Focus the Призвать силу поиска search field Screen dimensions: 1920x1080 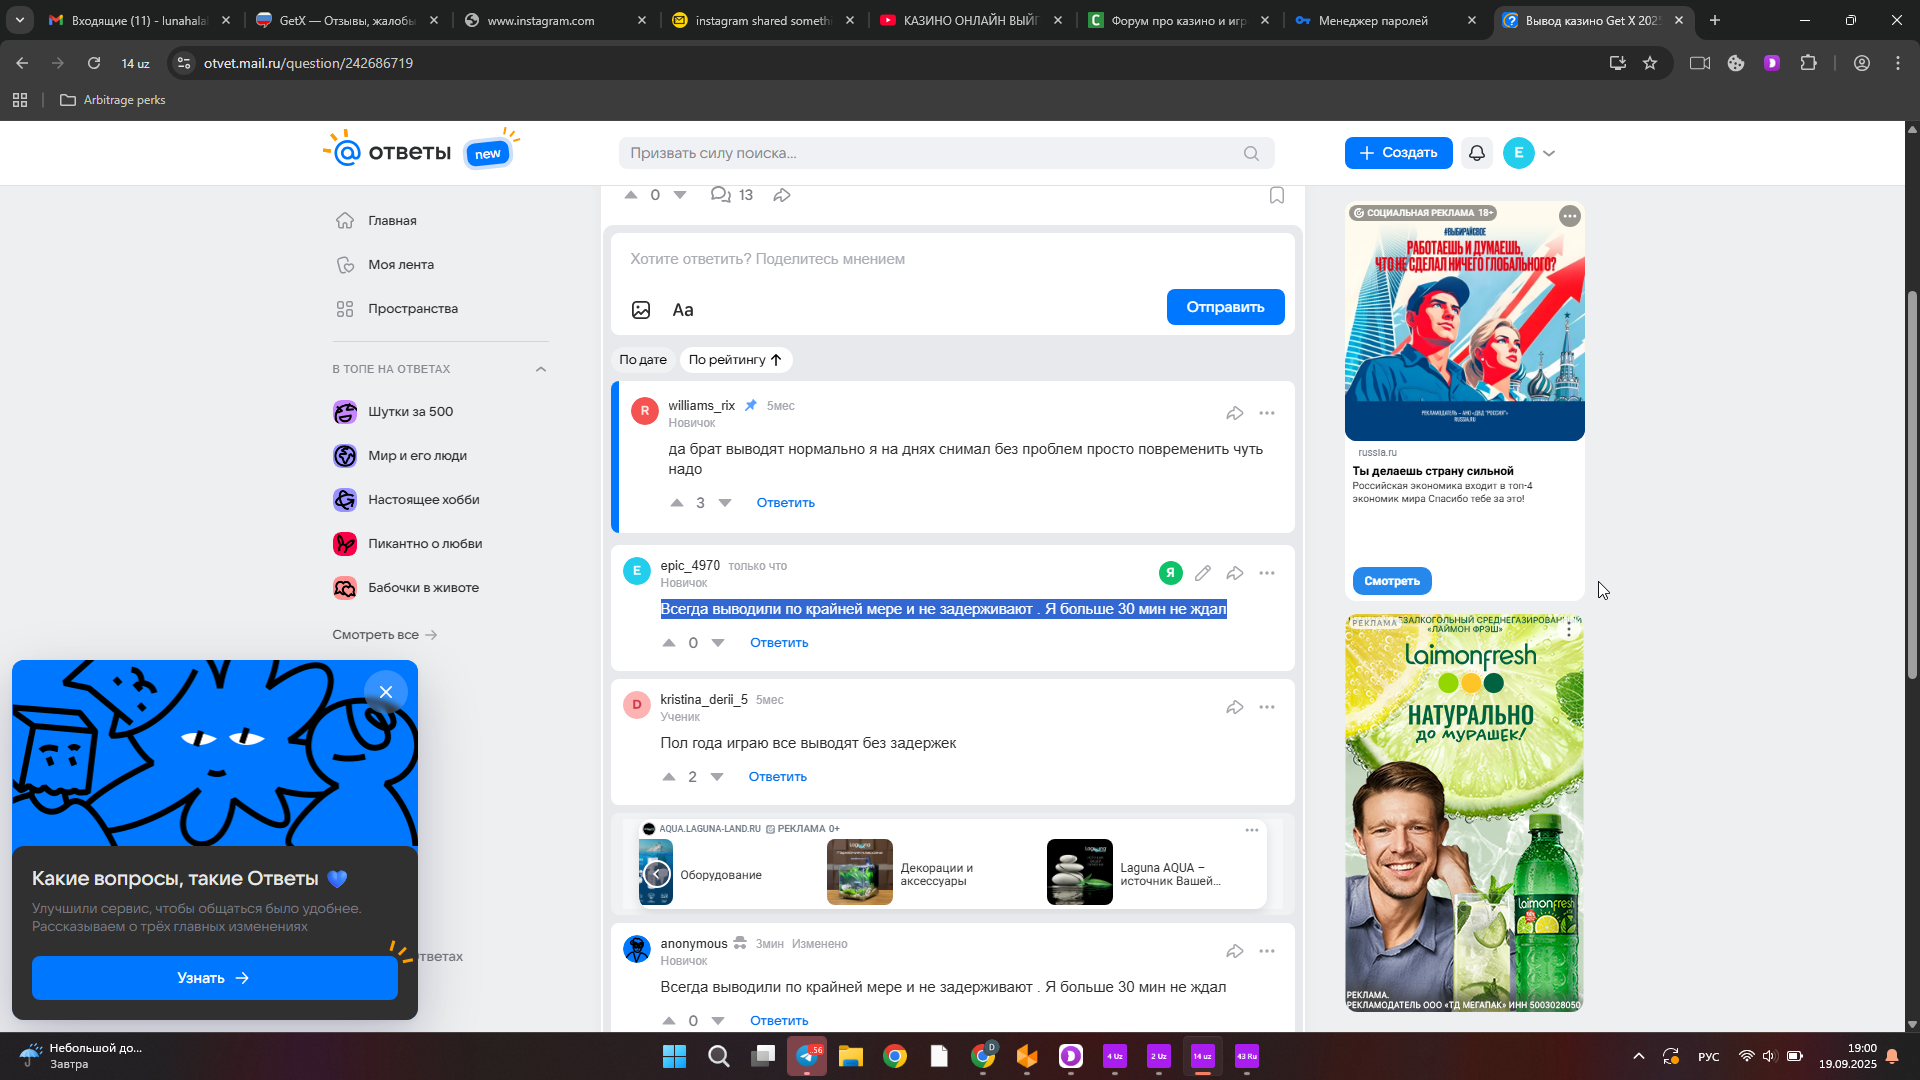point(946,153)
